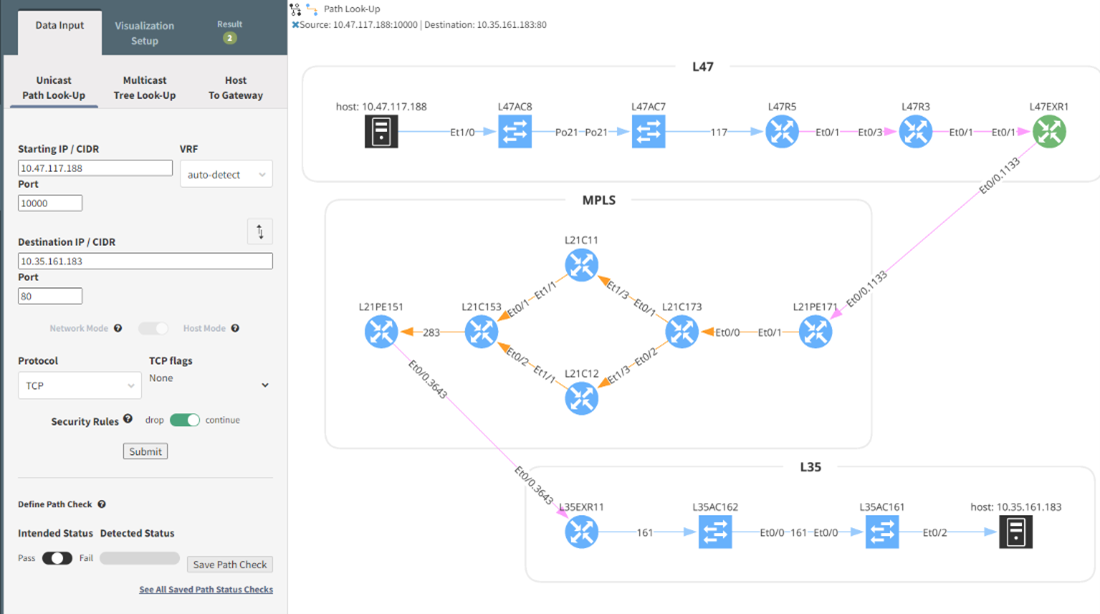The height and width of the screenshot is (614, 1100).
Task: Open See All Saved Path Status Checks
Action: [206, 589]
